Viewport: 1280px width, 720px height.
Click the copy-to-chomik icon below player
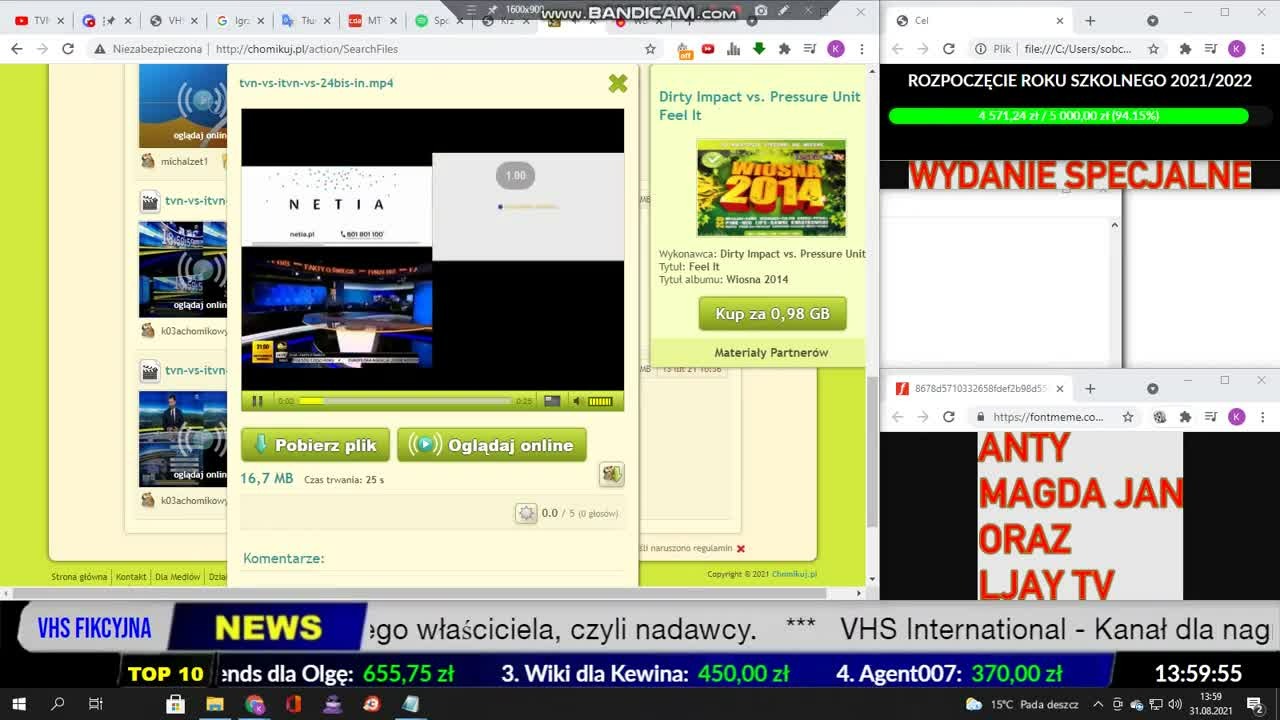tap(612, 475)
